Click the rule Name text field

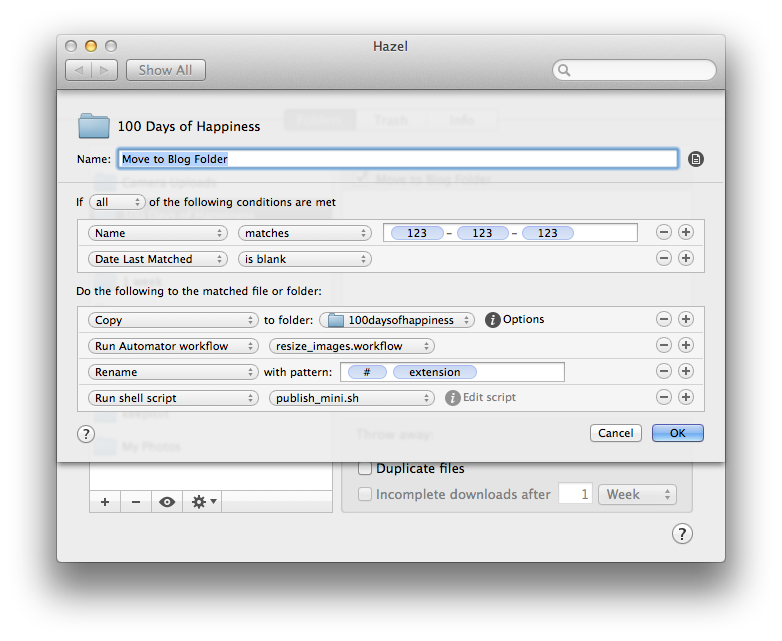[398, 159]
